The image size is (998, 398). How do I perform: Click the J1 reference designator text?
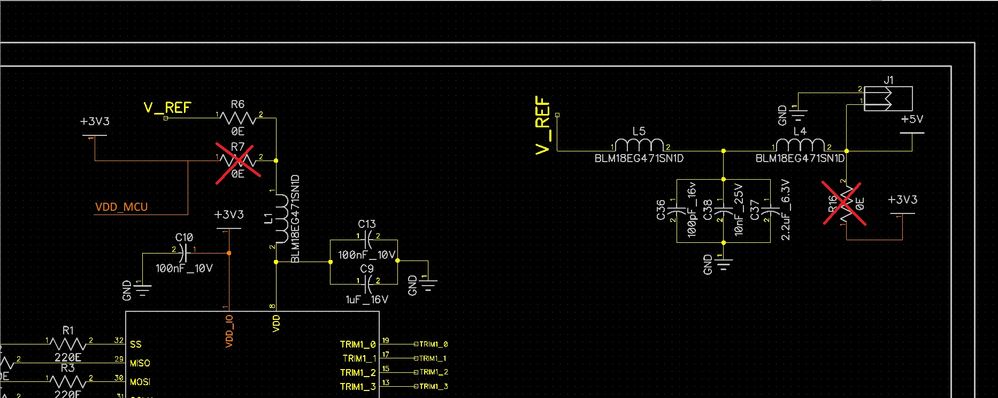tap(889, 80)
